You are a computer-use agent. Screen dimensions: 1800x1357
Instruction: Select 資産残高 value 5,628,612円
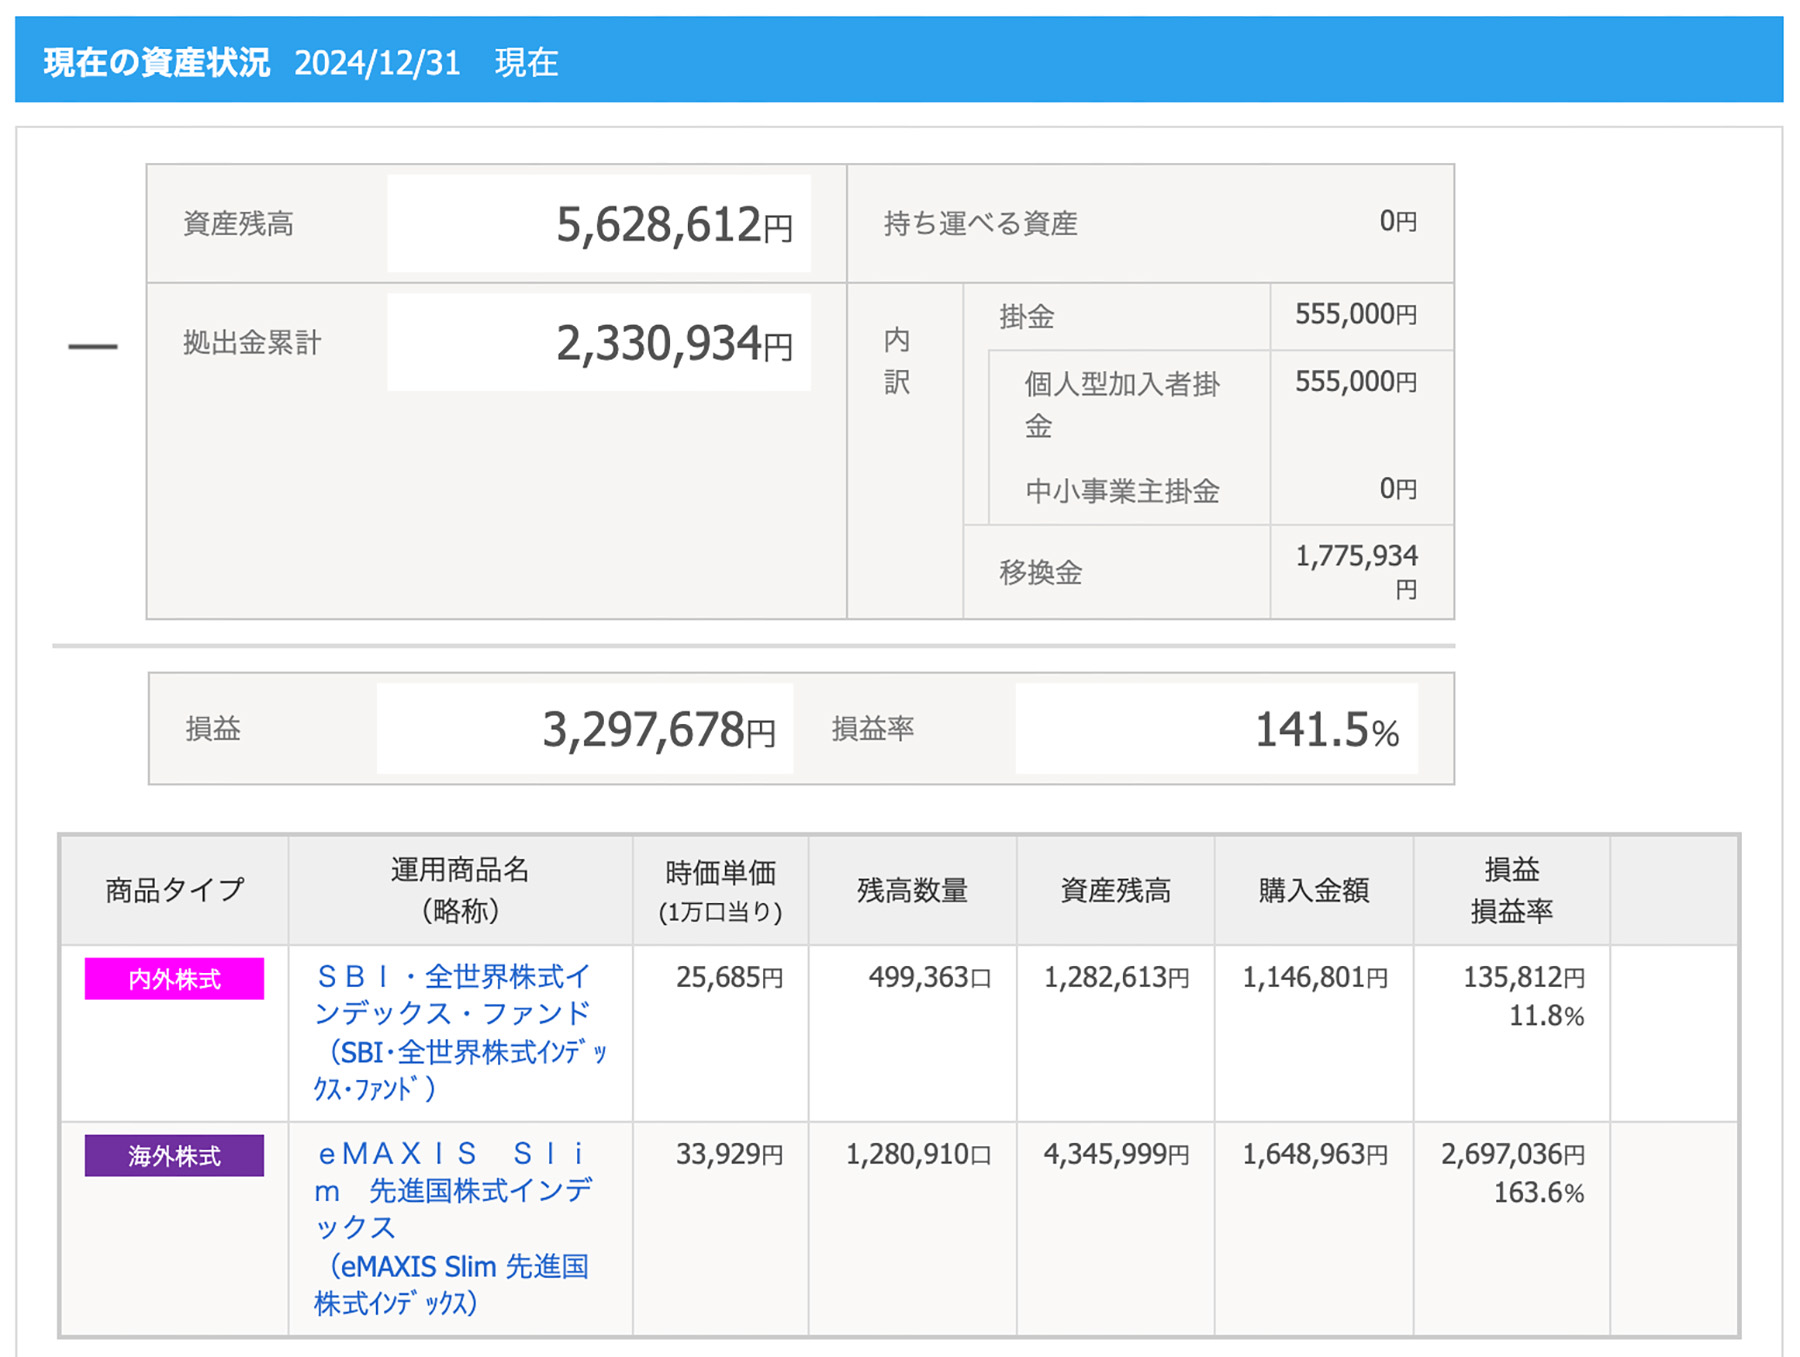point(674,224)
